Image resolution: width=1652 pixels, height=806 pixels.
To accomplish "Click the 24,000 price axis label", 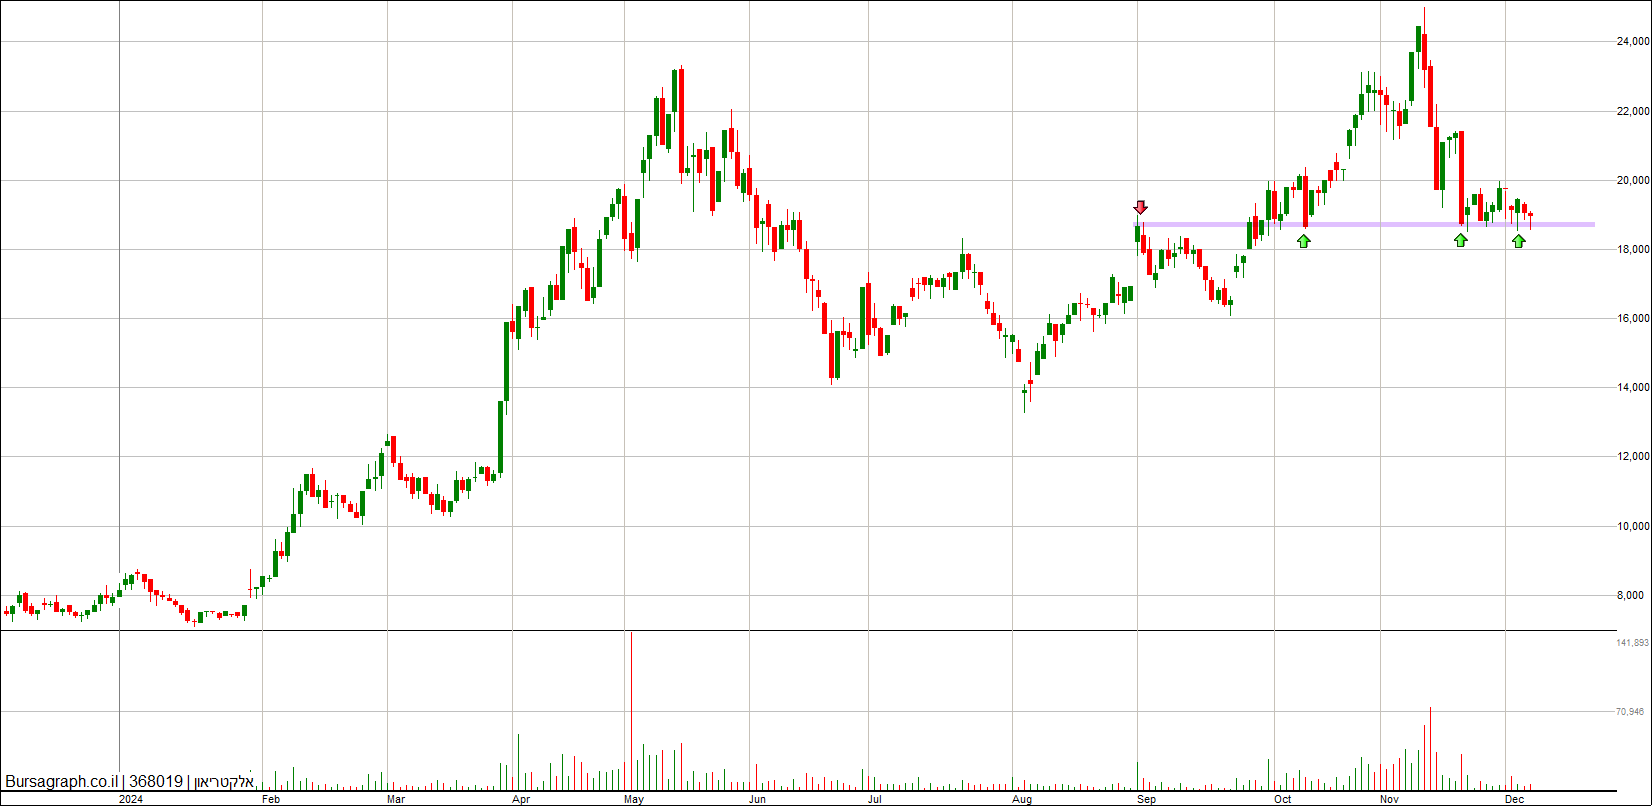I will point(1633,42).
